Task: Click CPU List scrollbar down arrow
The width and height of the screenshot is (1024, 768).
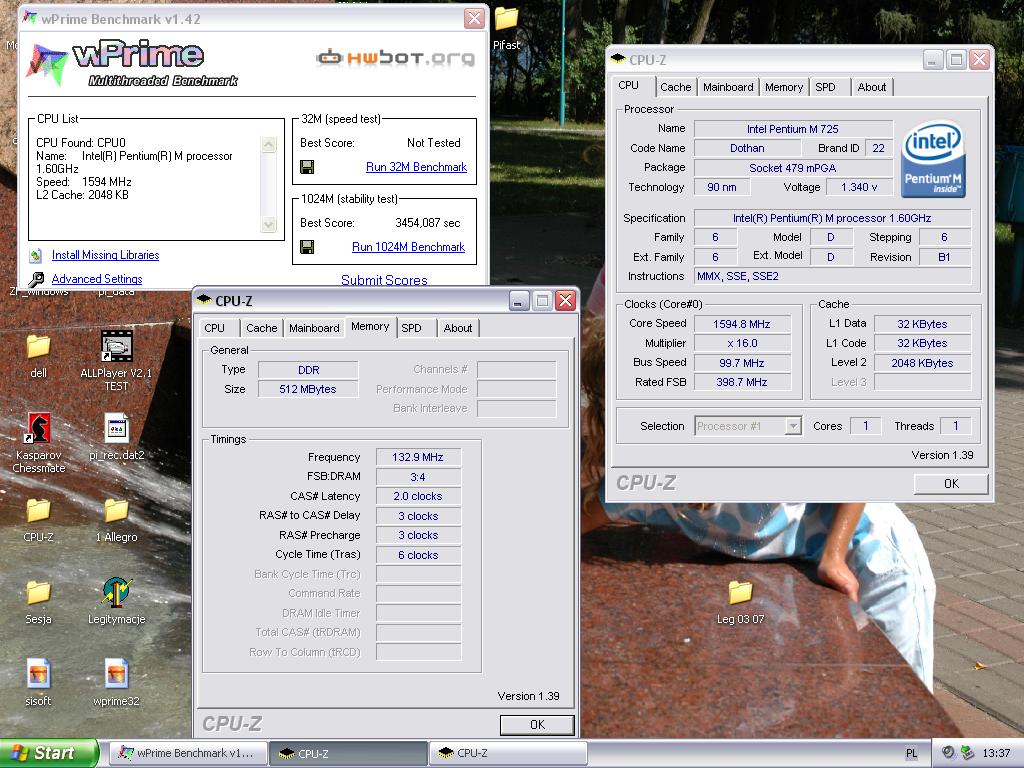Action: tap(268, 224)
